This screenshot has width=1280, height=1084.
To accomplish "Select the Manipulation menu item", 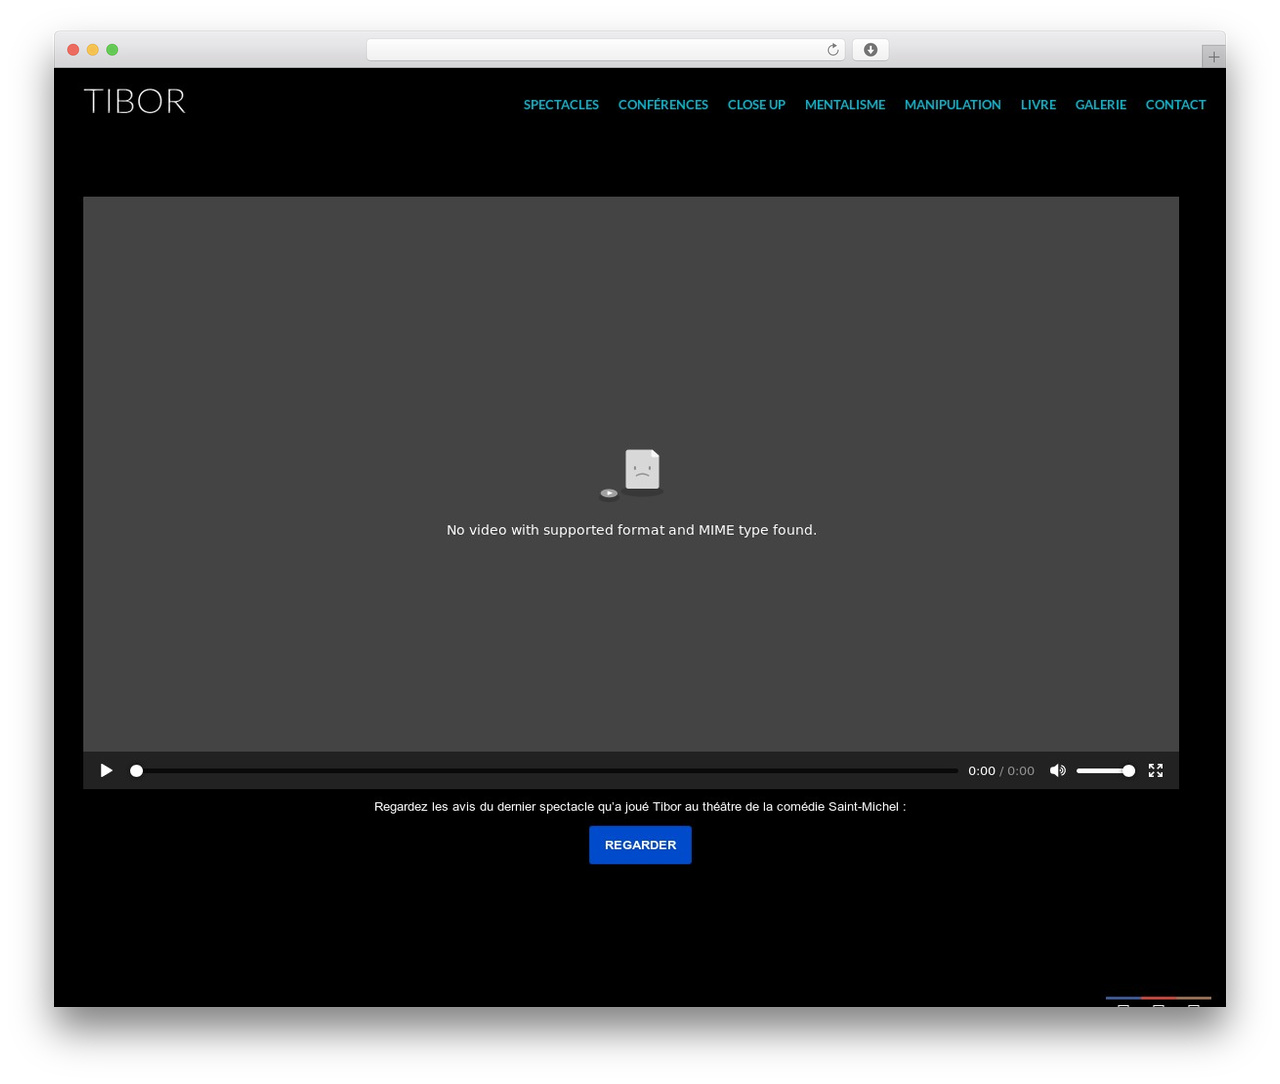I will point(952,104).
